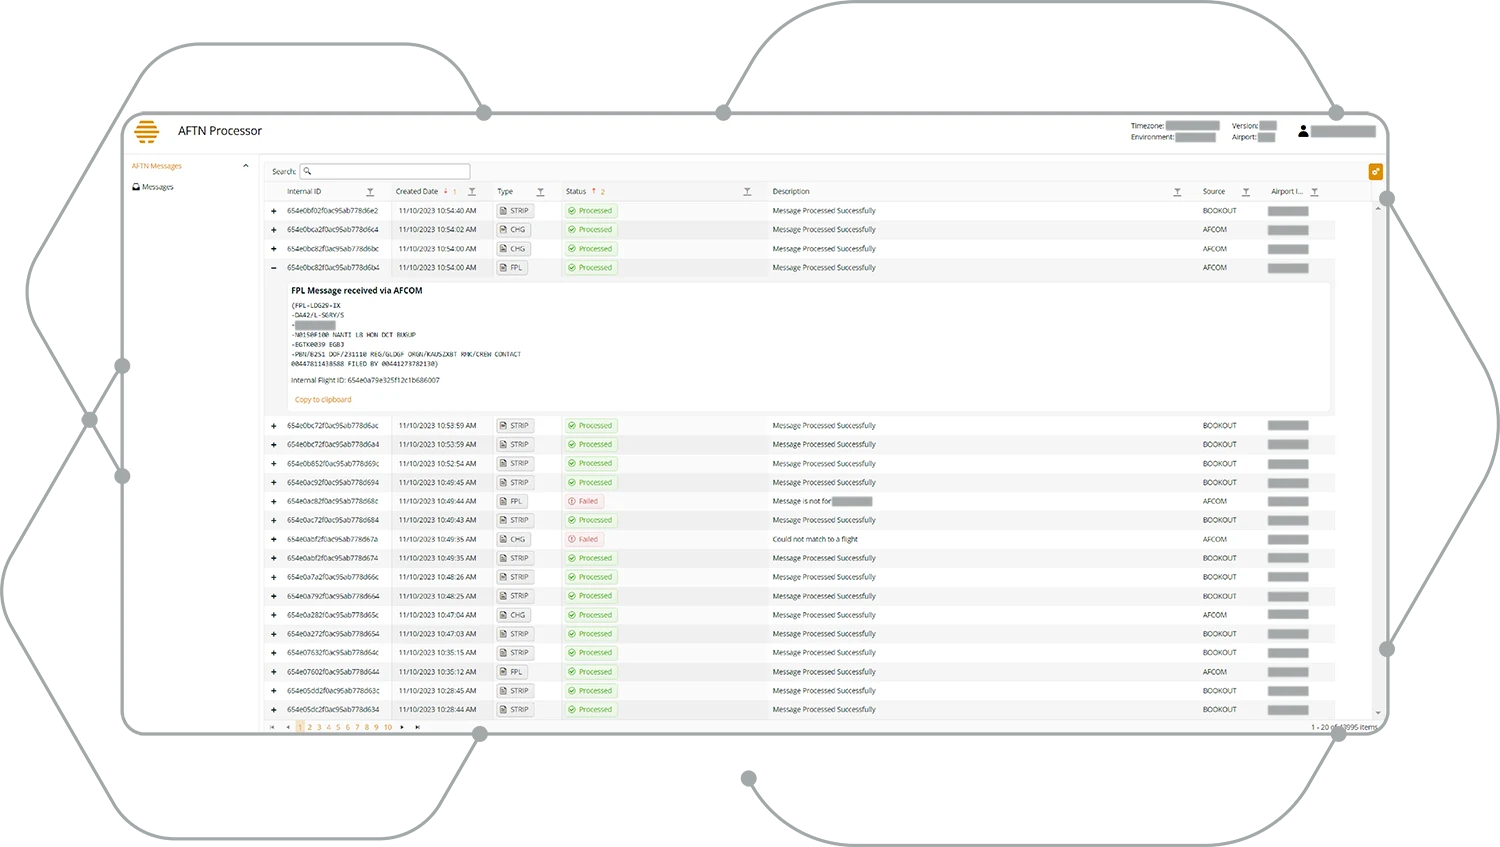Collapse expanded row 654e0bc82f0ac95ab778d6b4
The image size is (1500, 847).
tap(274, 268)
